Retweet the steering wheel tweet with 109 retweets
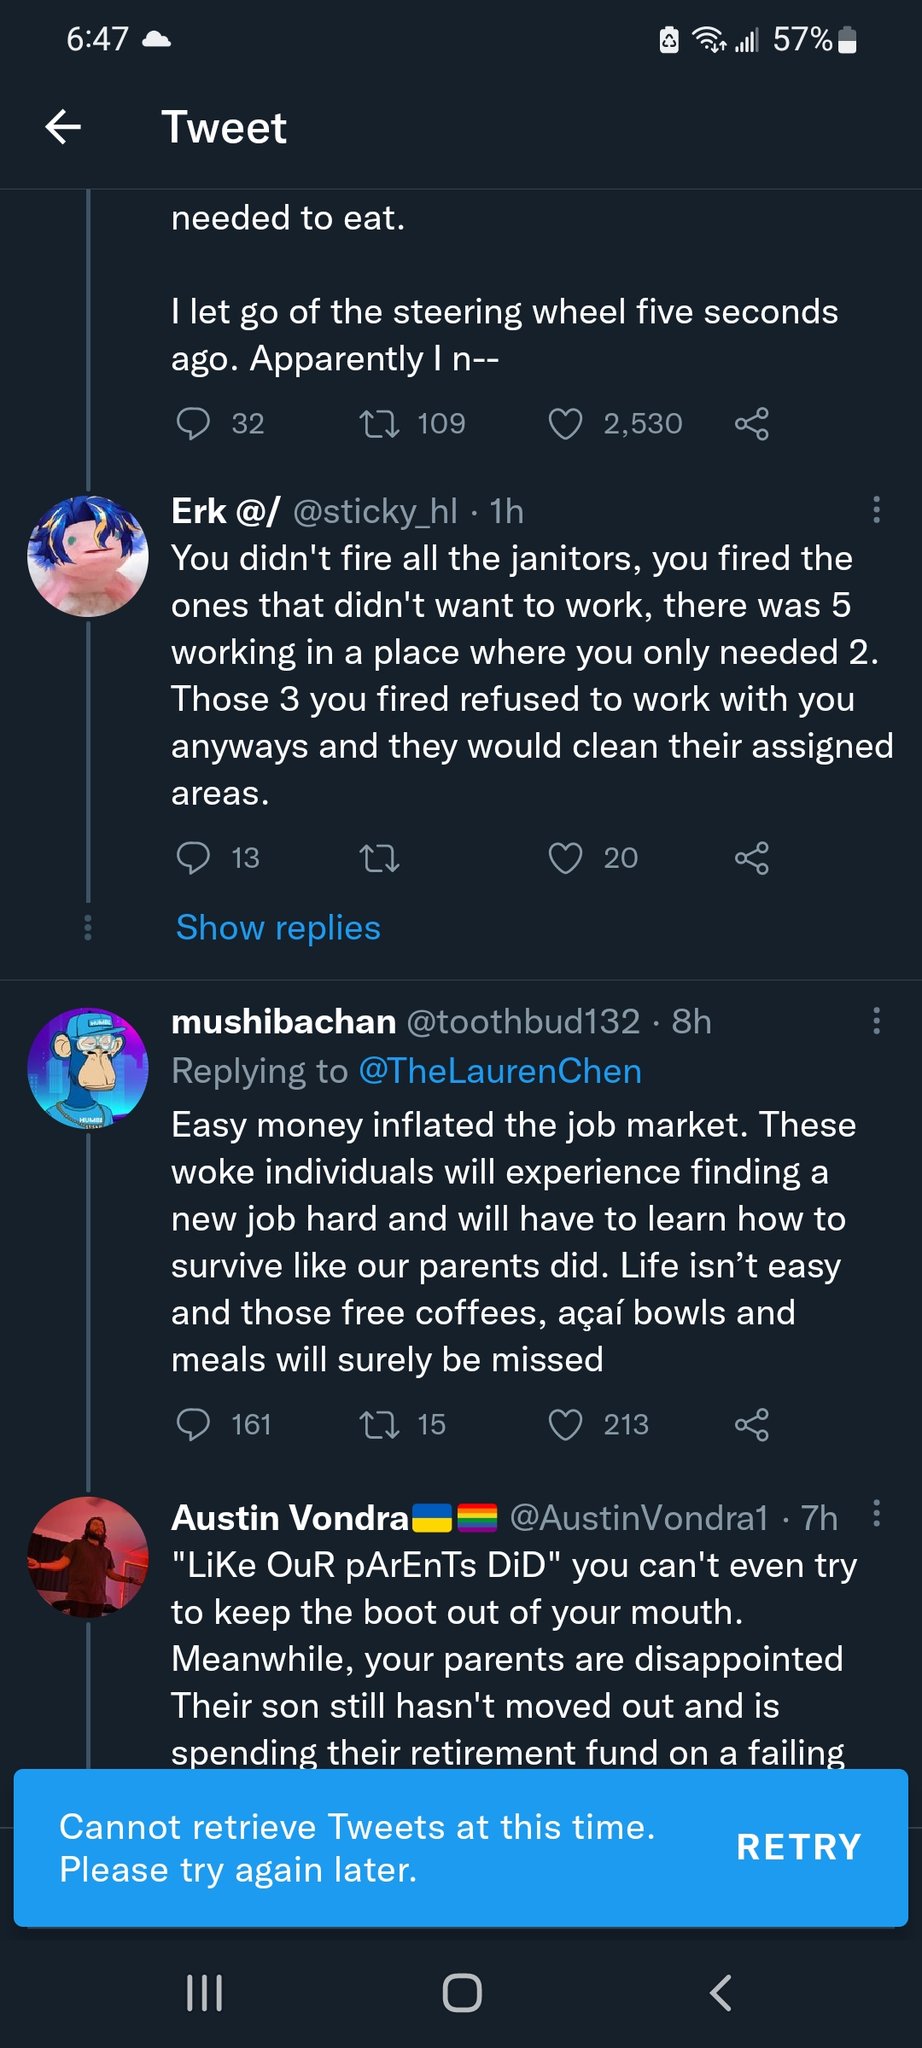922x2048 pixels. coord(379,424)
